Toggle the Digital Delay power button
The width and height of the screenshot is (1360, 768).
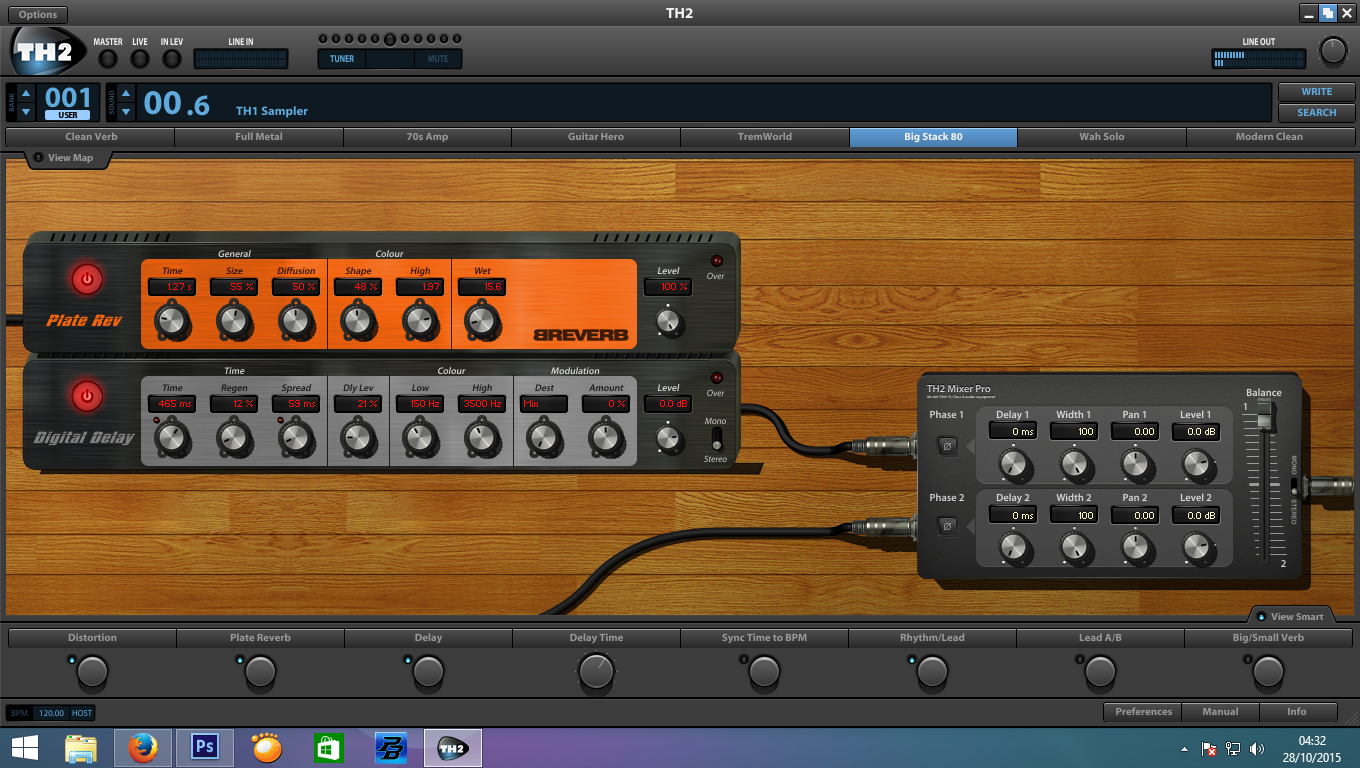click(87, 397)
